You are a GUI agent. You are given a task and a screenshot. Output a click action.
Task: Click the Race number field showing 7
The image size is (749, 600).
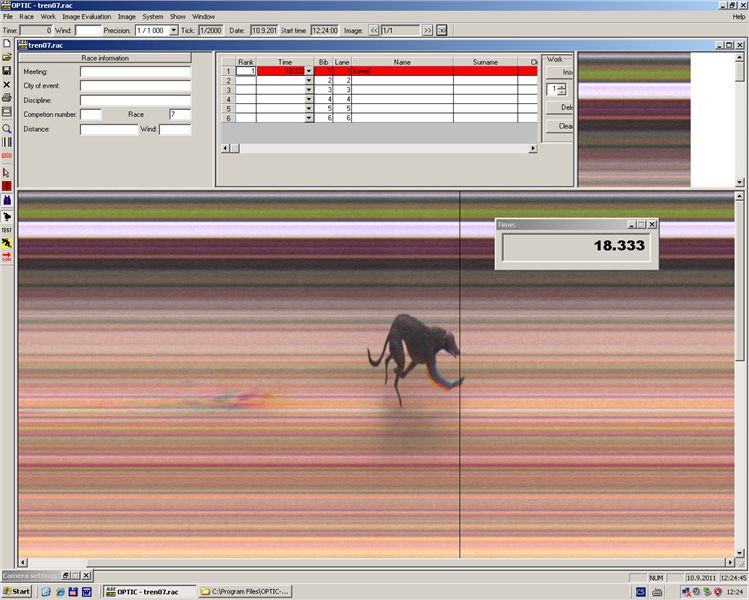[x=180, y=115]
